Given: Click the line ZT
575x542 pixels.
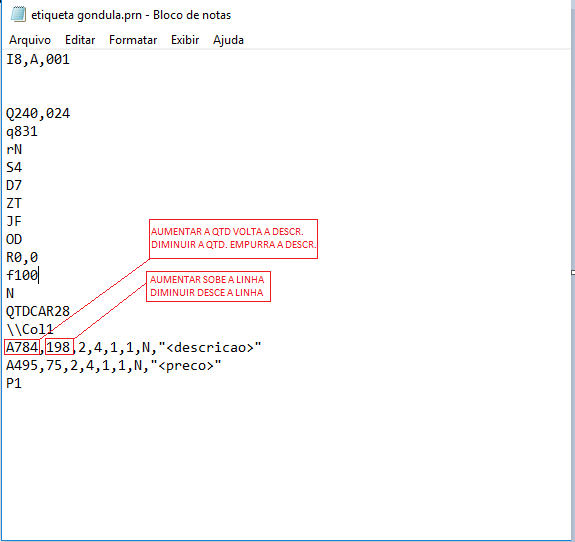Looking at the screenshot, I should point(14,203).
